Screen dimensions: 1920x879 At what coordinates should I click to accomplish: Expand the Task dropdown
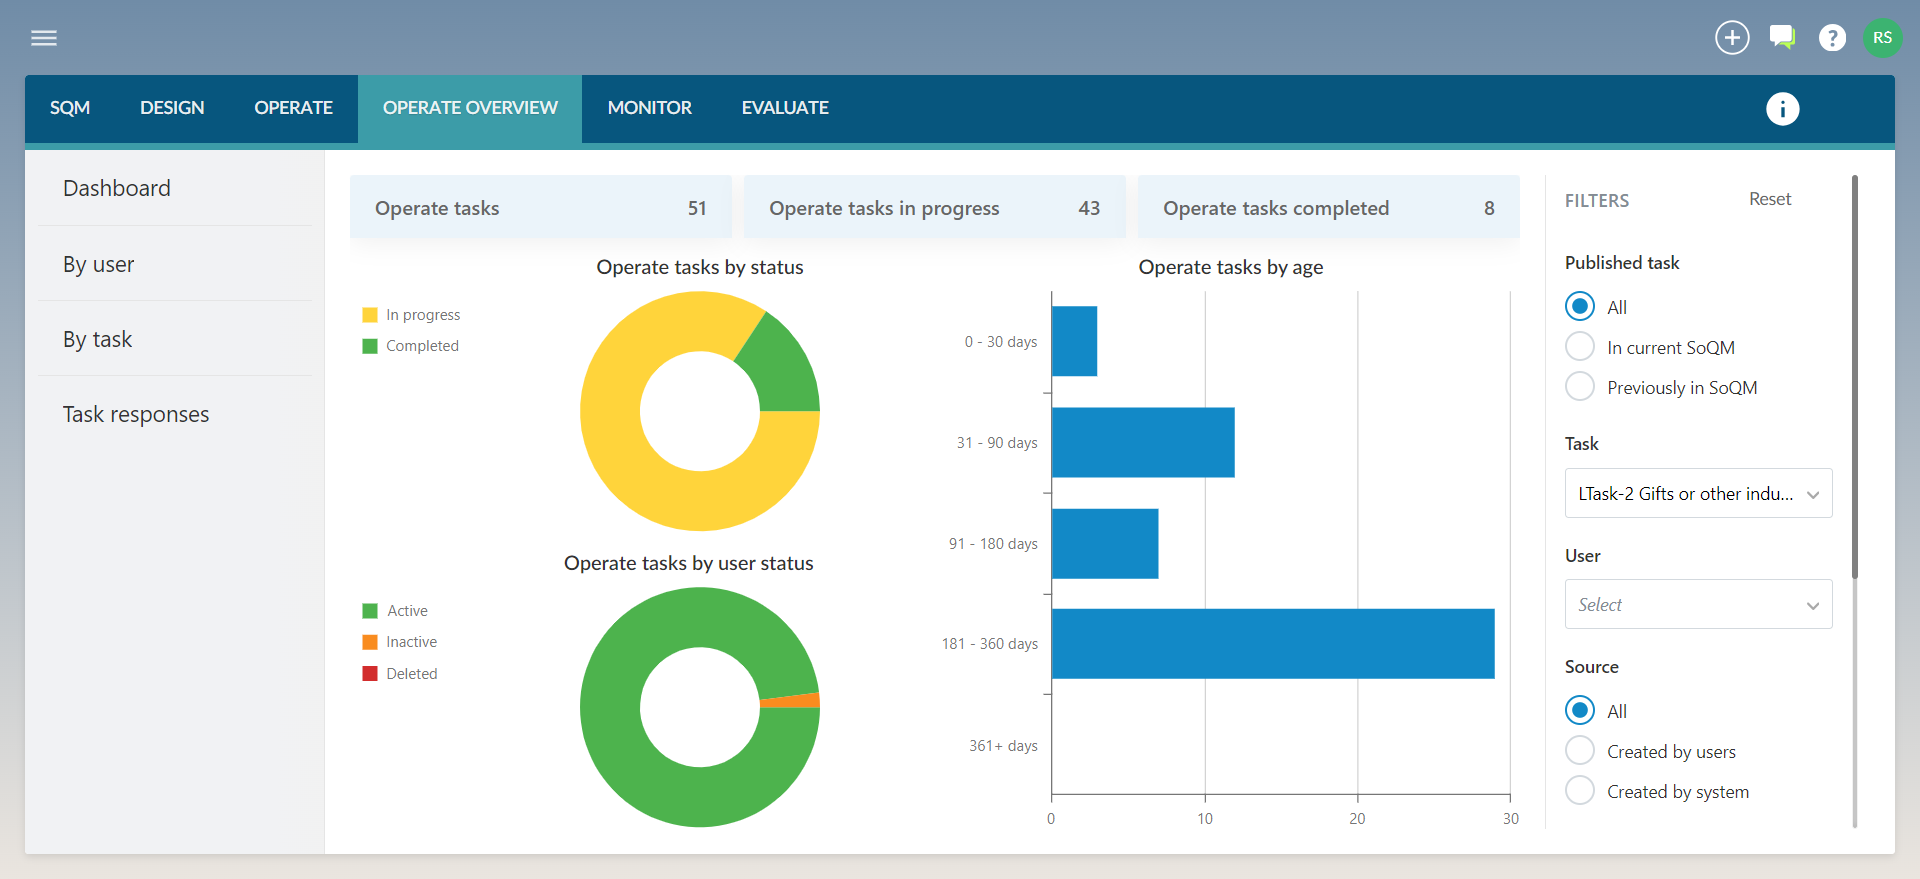coord(1698,494)
